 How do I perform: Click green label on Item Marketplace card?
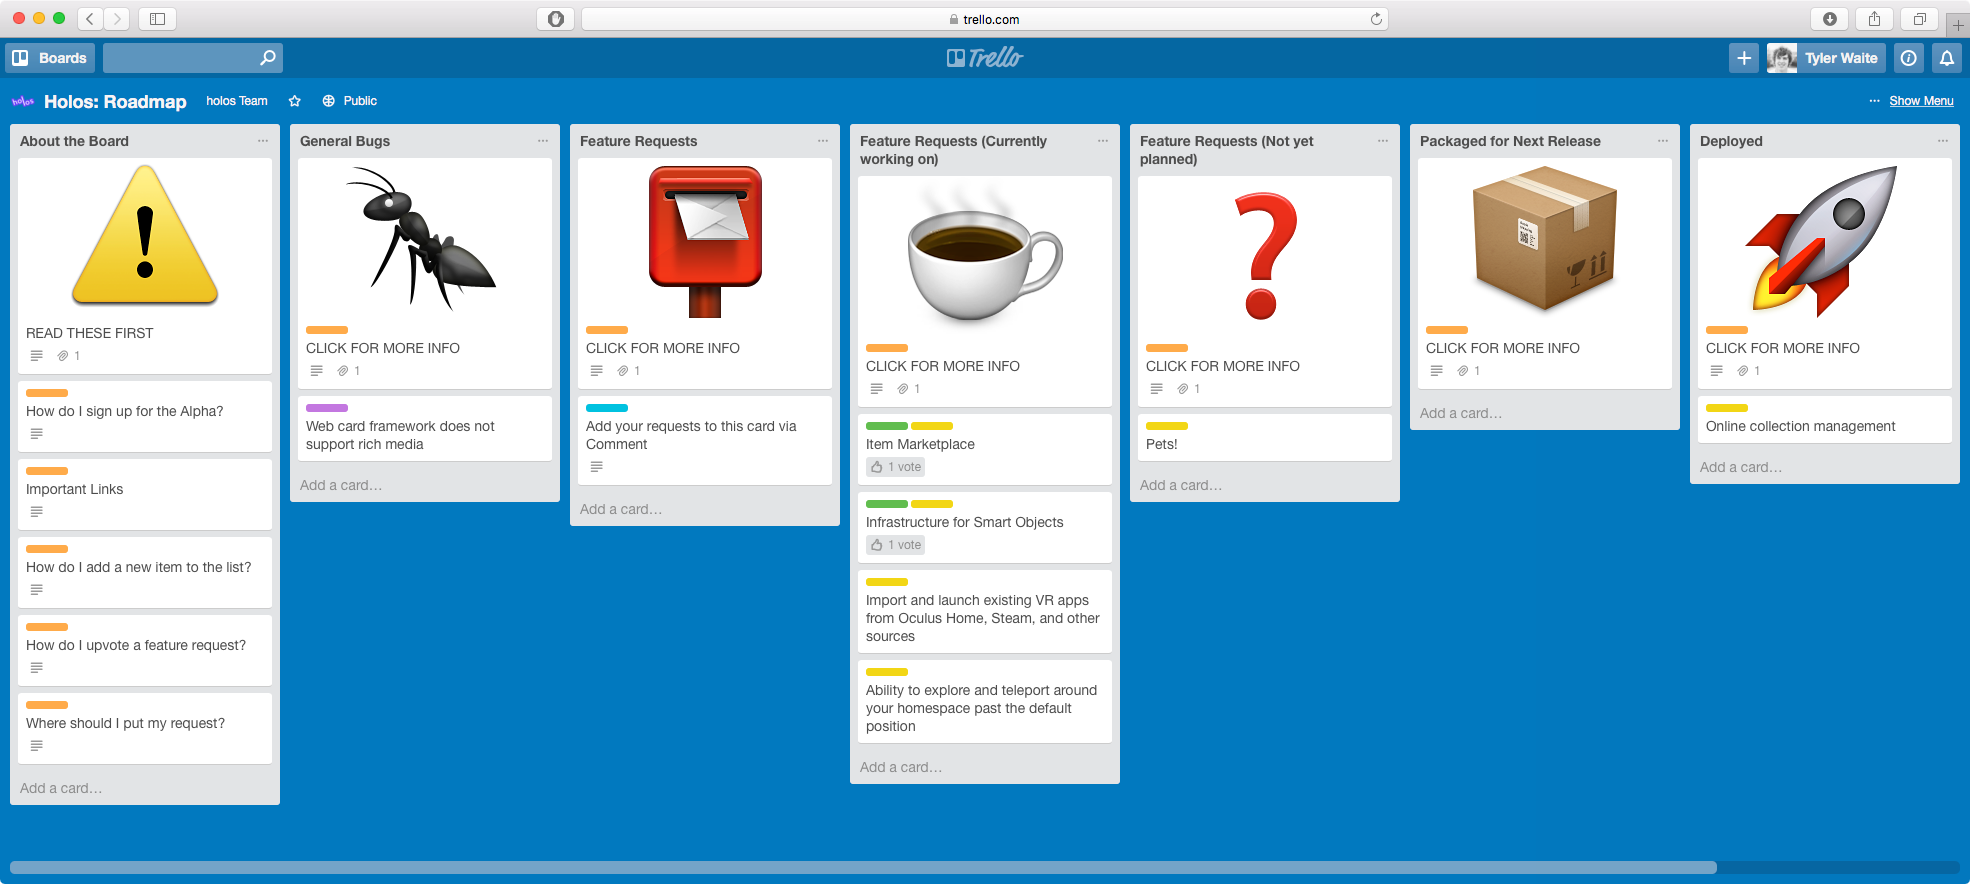pyautogui.click(x=887, y=426)
